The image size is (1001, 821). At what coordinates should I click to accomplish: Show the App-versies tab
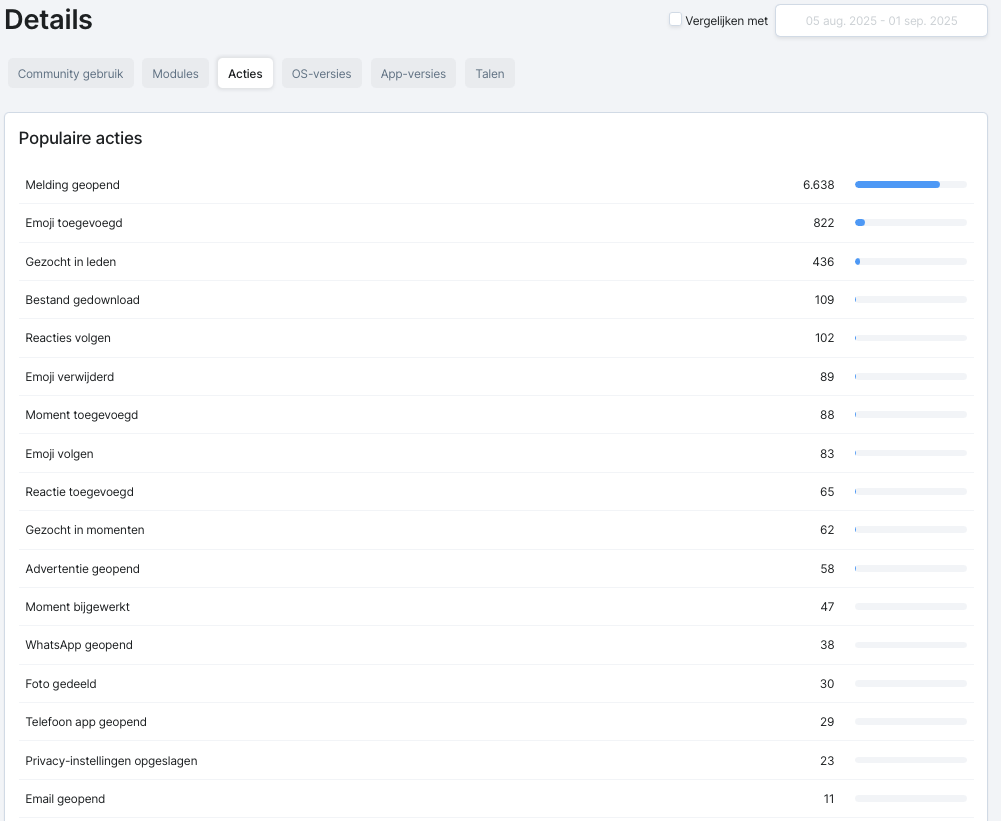(413, 74)
